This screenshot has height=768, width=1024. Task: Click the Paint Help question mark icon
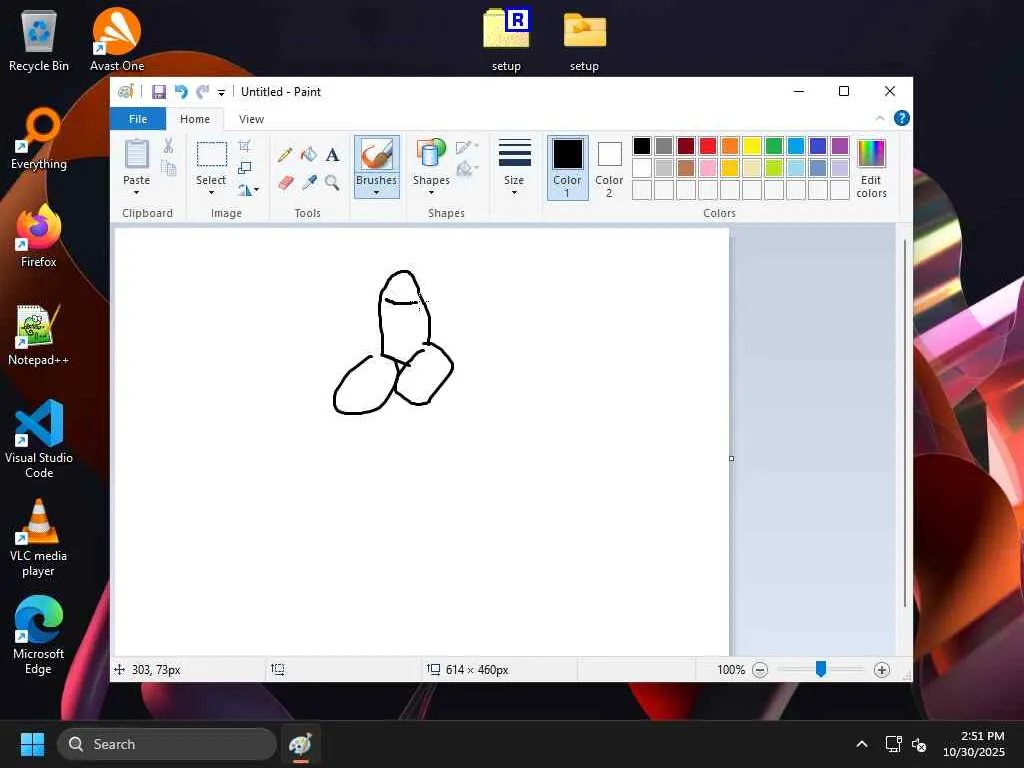pos(901,118)
